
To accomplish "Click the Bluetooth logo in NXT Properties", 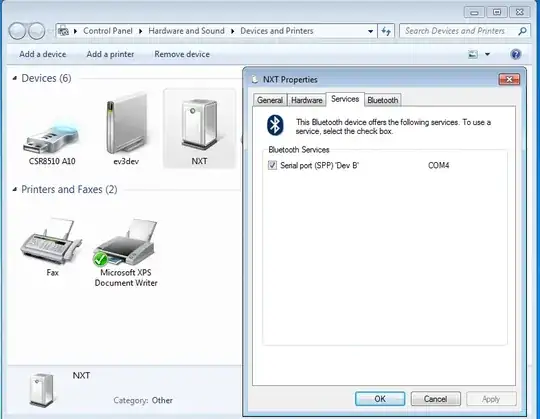I will tap(275, 125).
